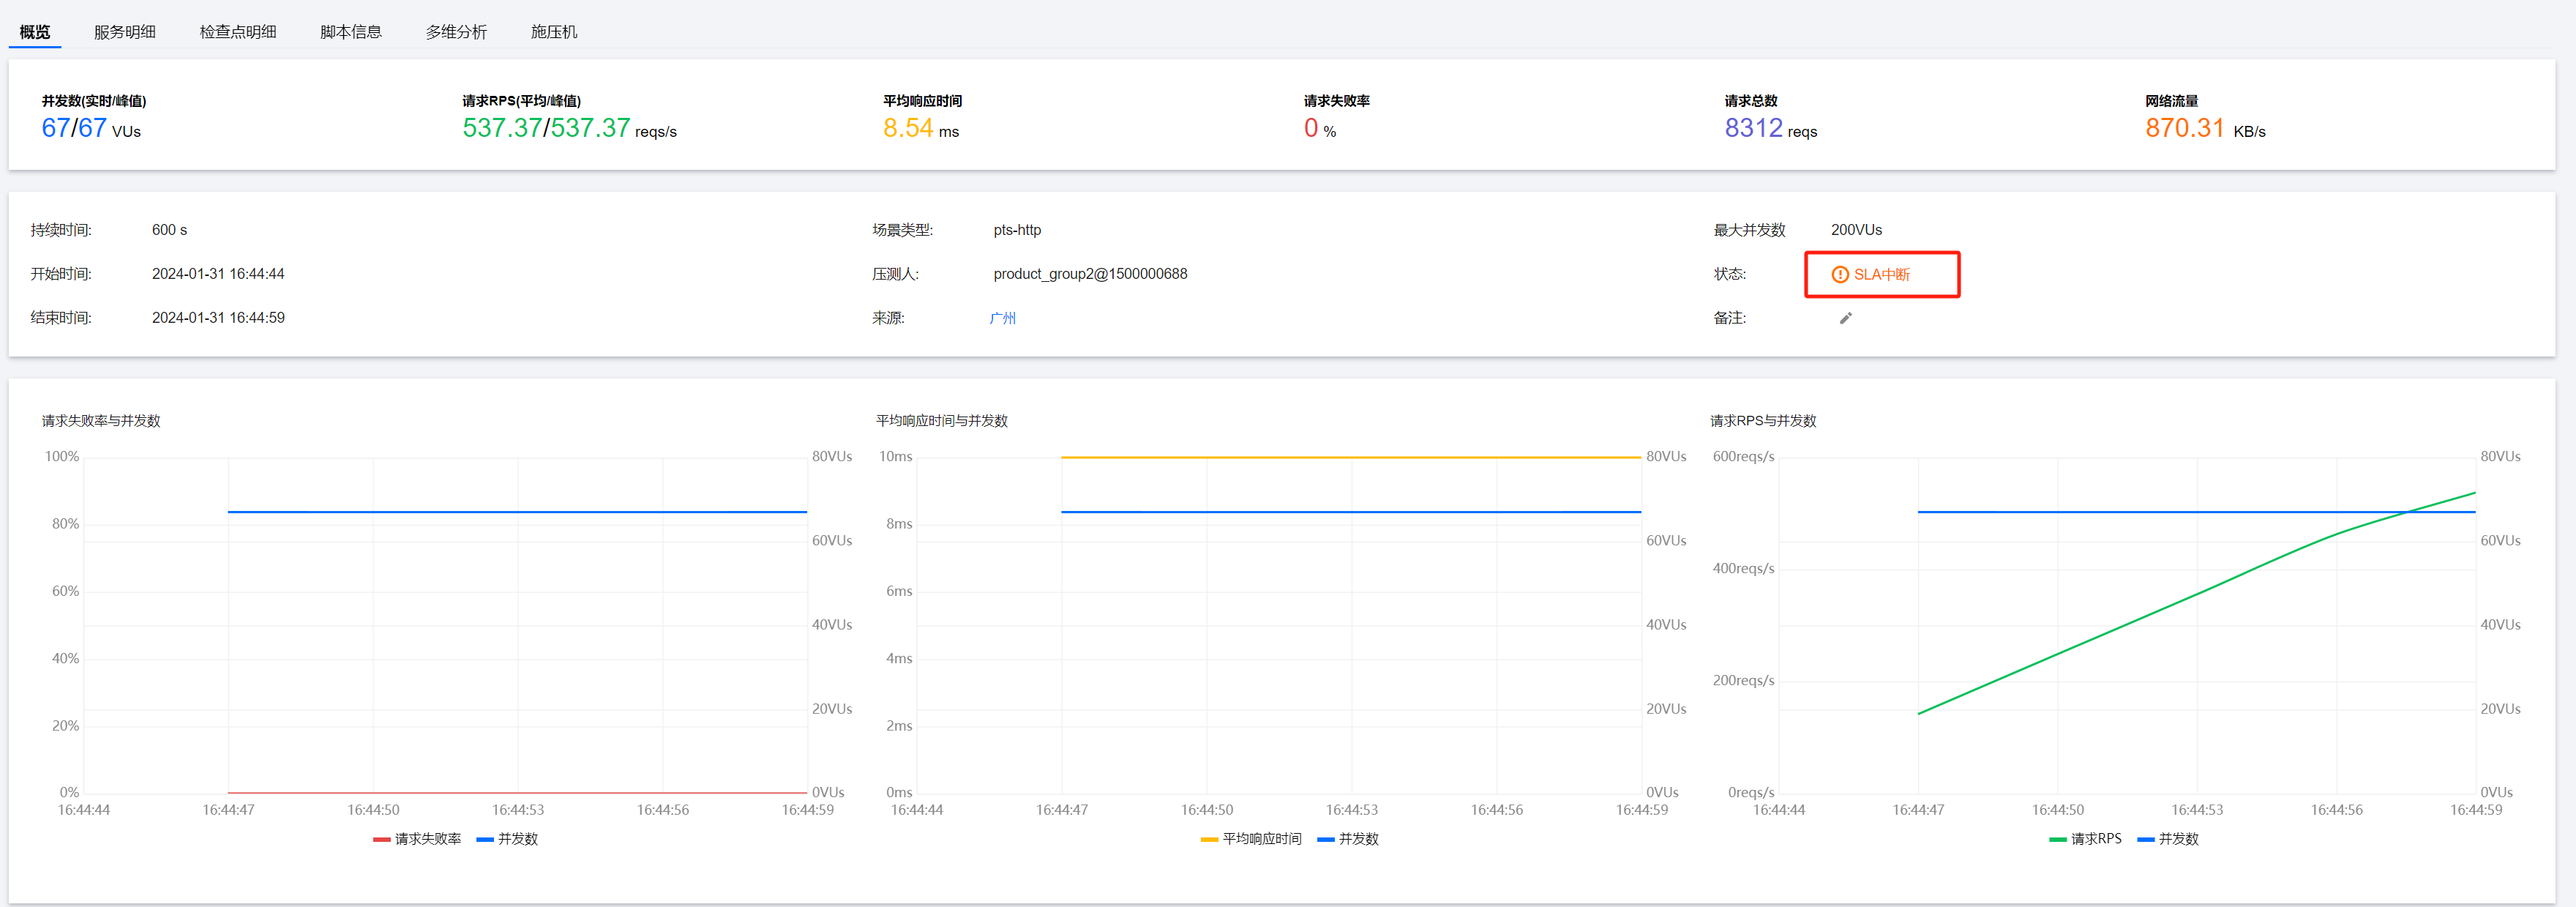The image size is (2576, 907).
Task: Go to the 多维分析 tab
Action: coord(456,32)
